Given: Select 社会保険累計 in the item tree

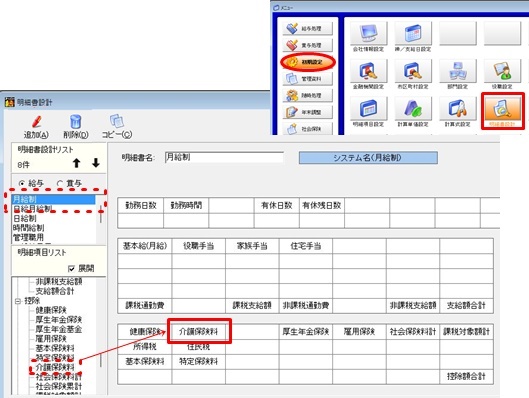Looking at the screenshot, I should coord(59,386).
